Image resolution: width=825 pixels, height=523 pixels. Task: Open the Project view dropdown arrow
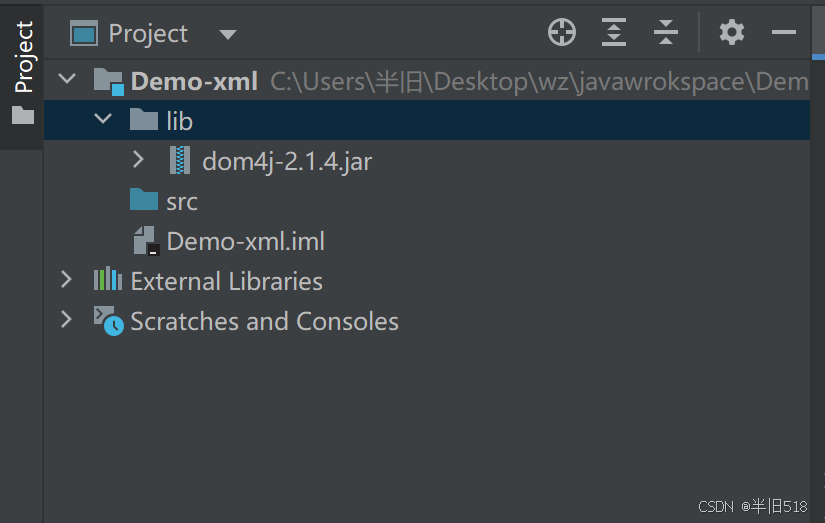coord(228,35)
